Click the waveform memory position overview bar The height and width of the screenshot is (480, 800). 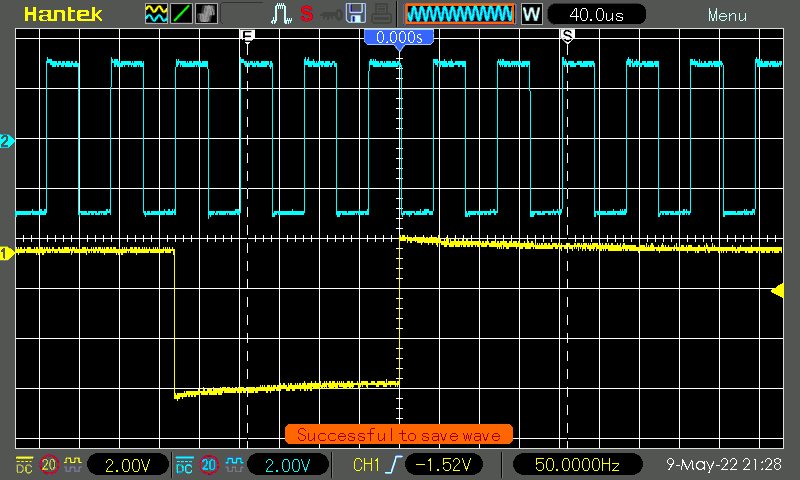(461, 14)
